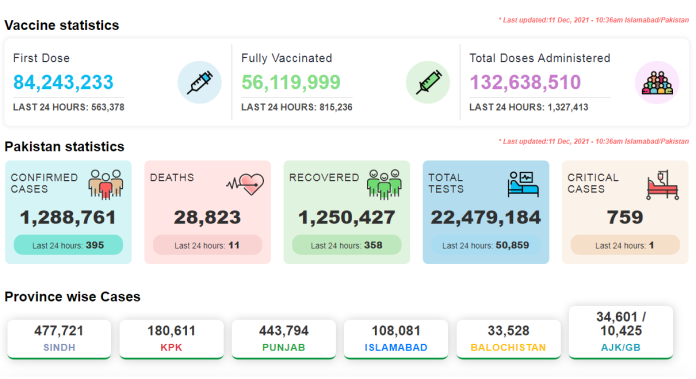The height and width of the screenshot is (379, 696).
Task: Click the Recovered green people icon
Action: tap(384, 184)
